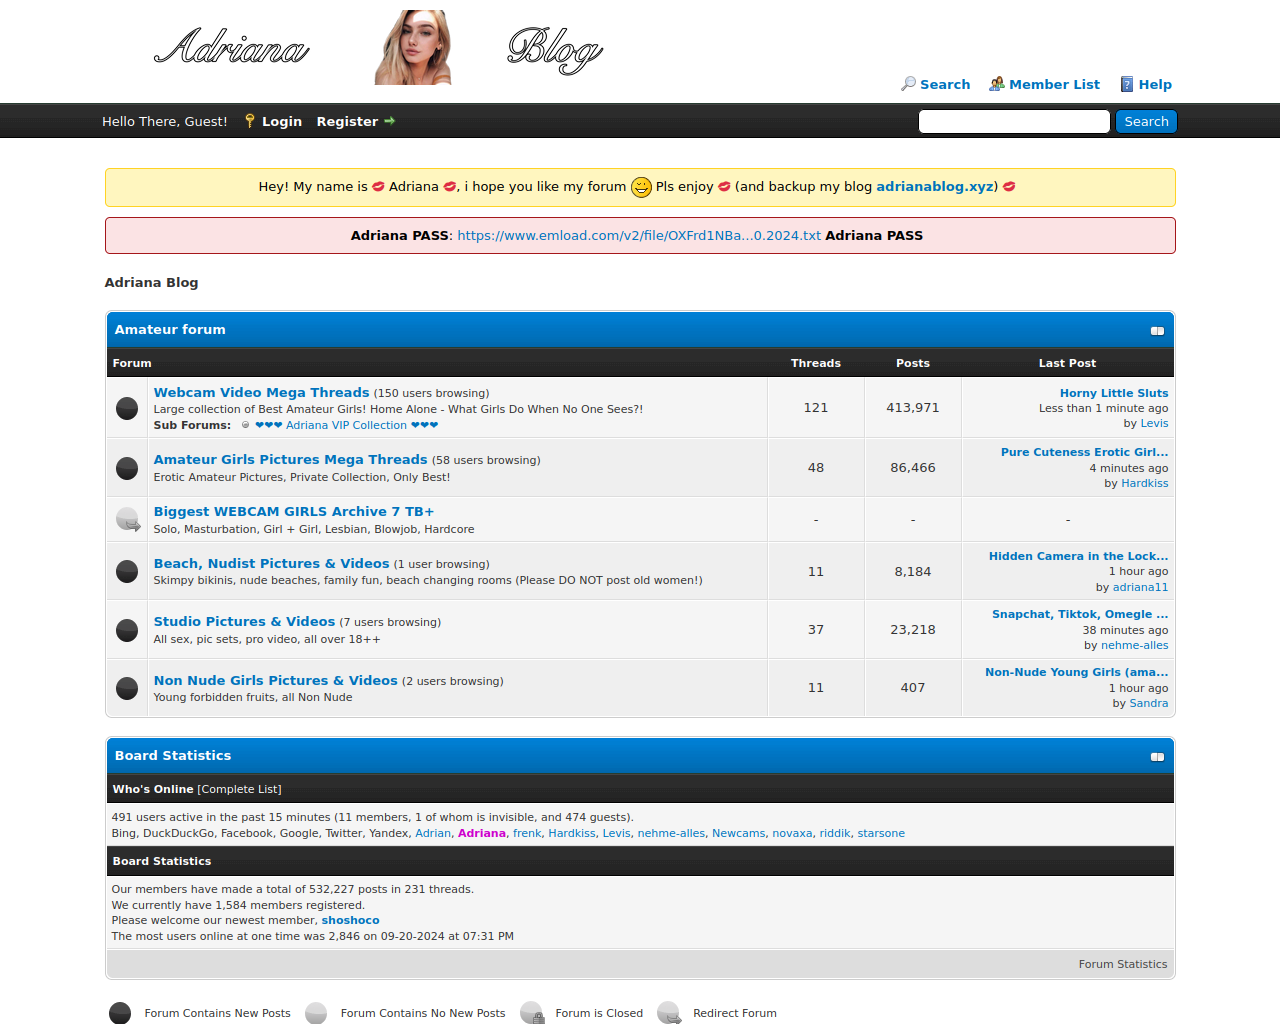This screenshot has height=1024, width=1280.
Task: Collapse the Amateur forum category
Action: pyautogui.click(x=1157, y=331)
